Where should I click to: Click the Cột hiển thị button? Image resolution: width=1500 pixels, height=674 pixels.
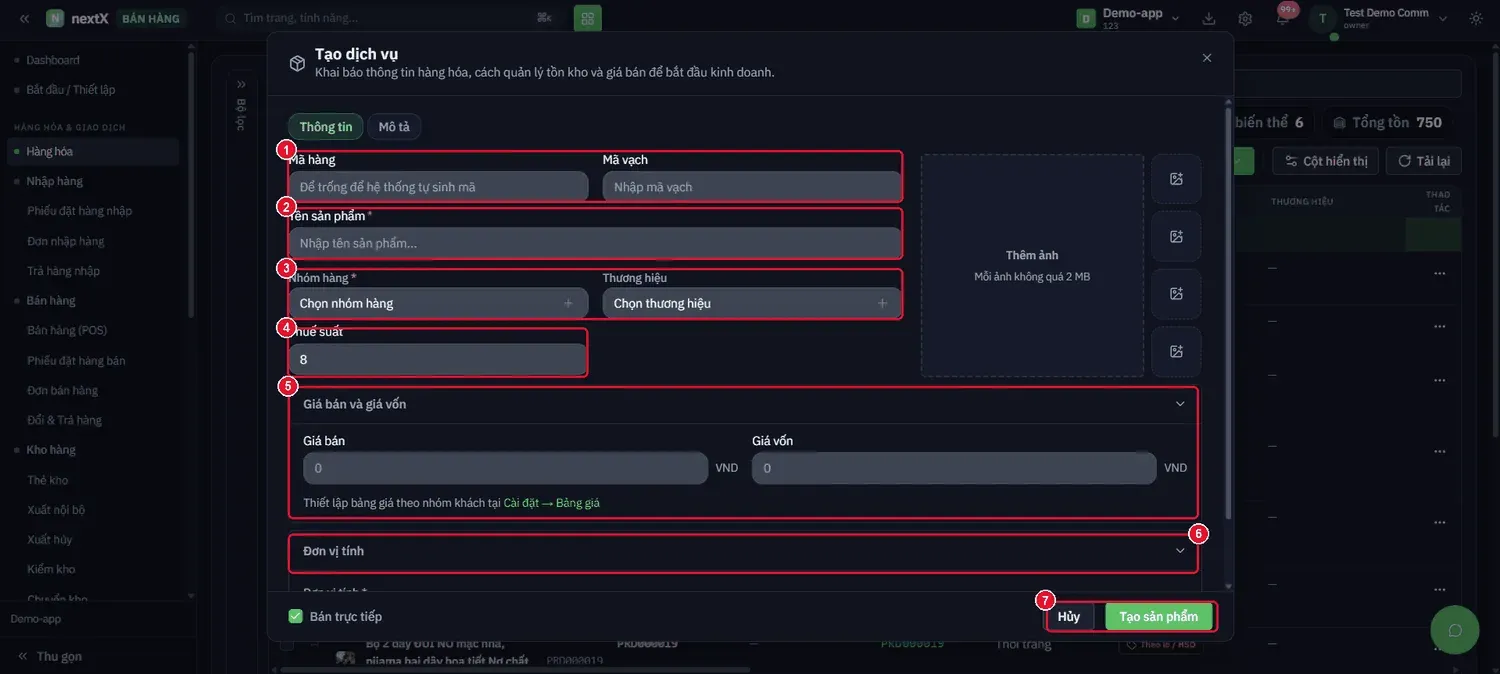[x=1326, y=161]
